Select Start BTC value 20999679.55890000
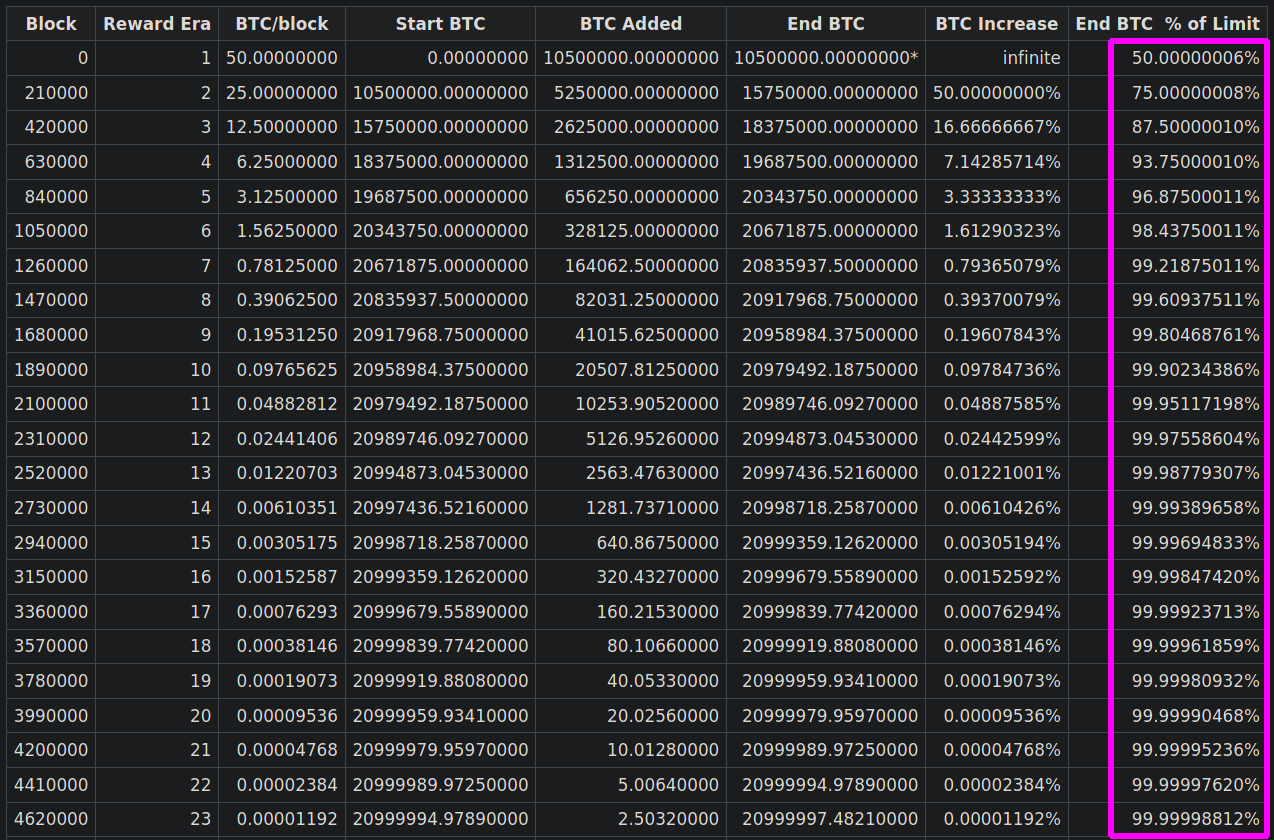The height and width of the screenshot is (840, 1274). pyautogui.click(x=440, y=612)
